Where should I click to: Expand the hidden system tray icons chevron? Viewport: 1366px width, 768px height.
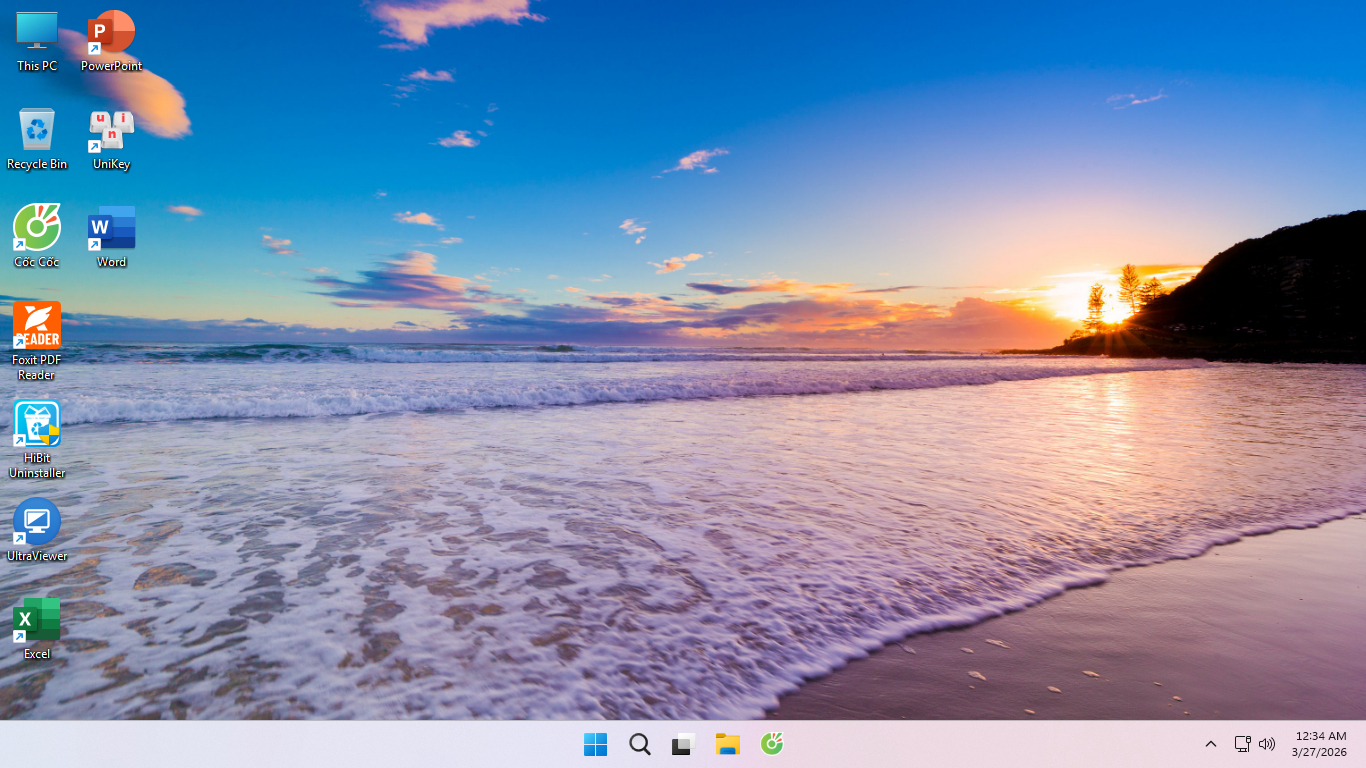tap(1210, 744)
